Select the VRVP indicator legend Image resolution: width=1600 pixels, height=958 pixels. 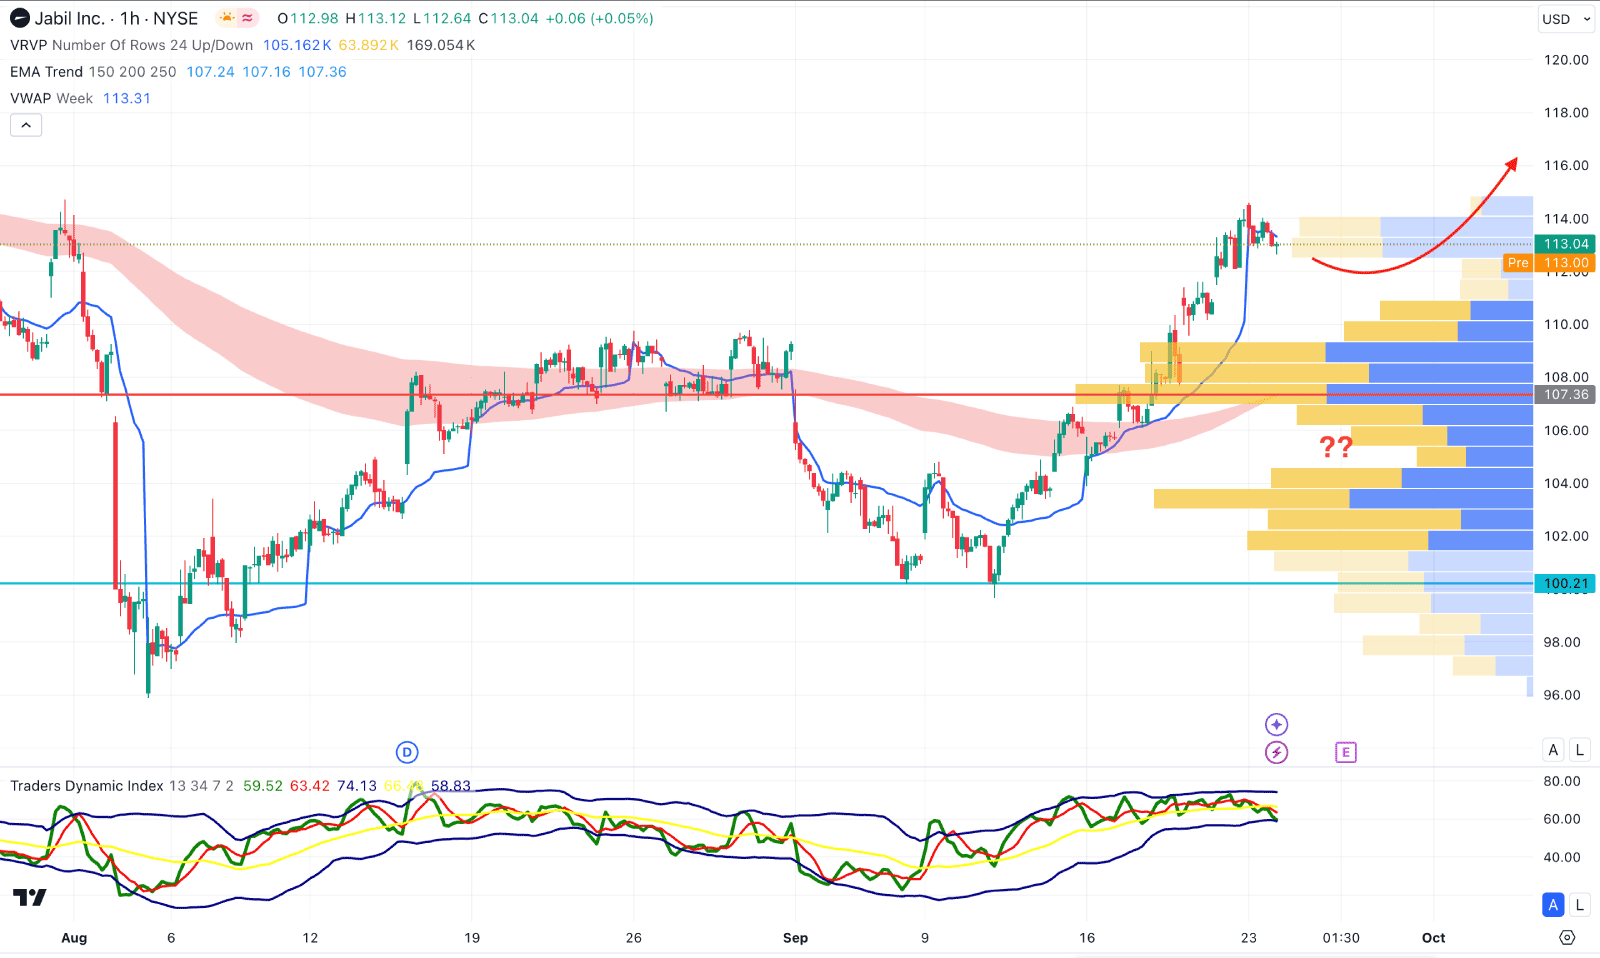(x=132, y=45)
